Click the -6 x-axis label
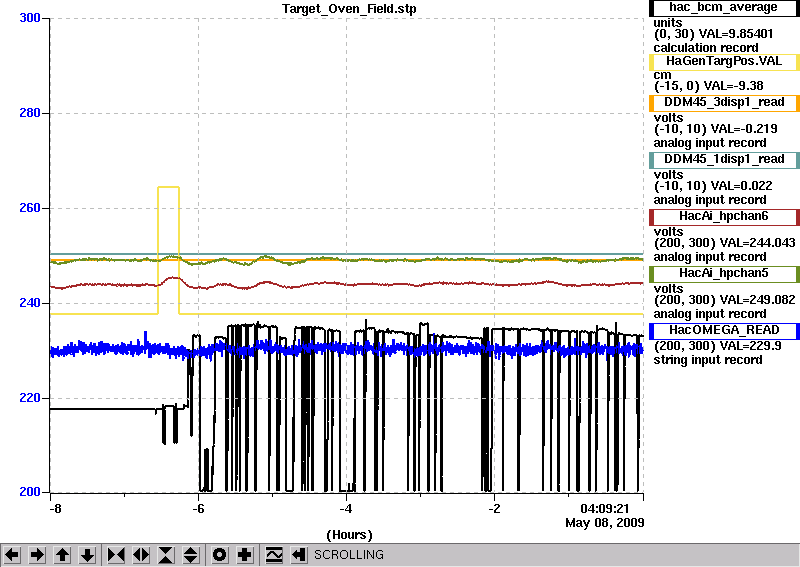Viewport: 800px width, 567px height. (x=198, y=509)
